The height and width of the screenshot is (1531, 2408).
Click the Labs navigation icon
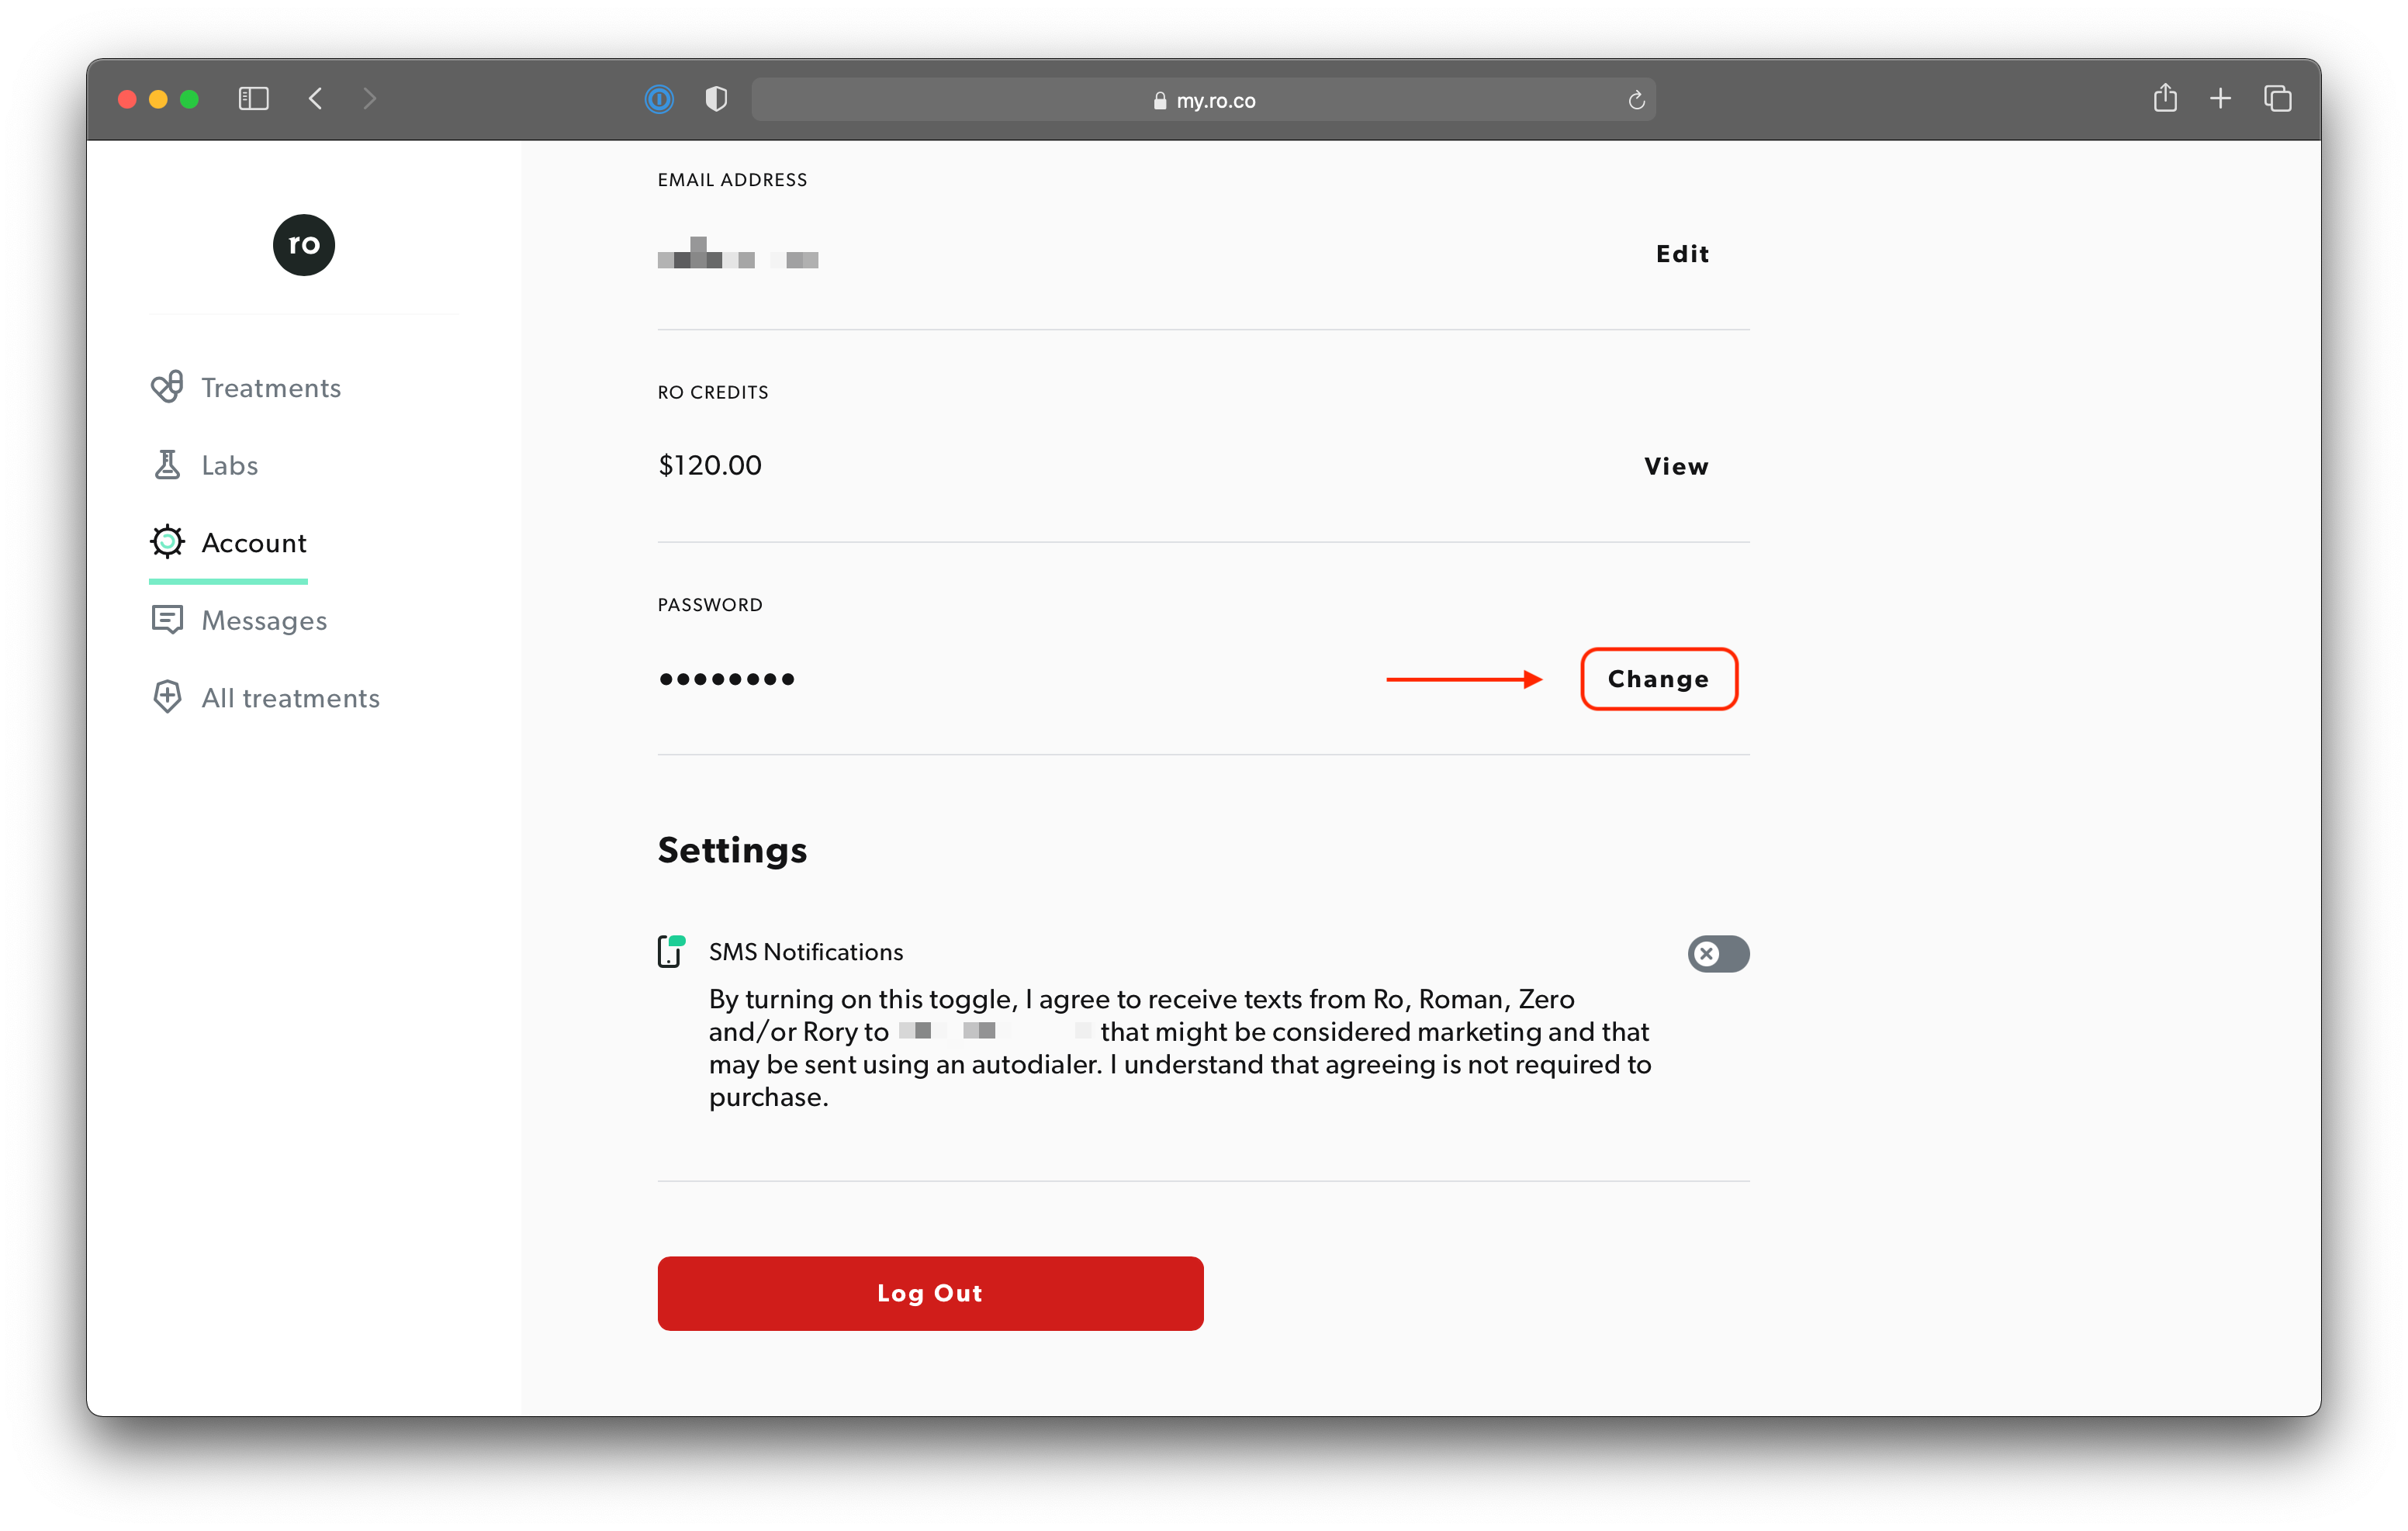click(167, 465)
